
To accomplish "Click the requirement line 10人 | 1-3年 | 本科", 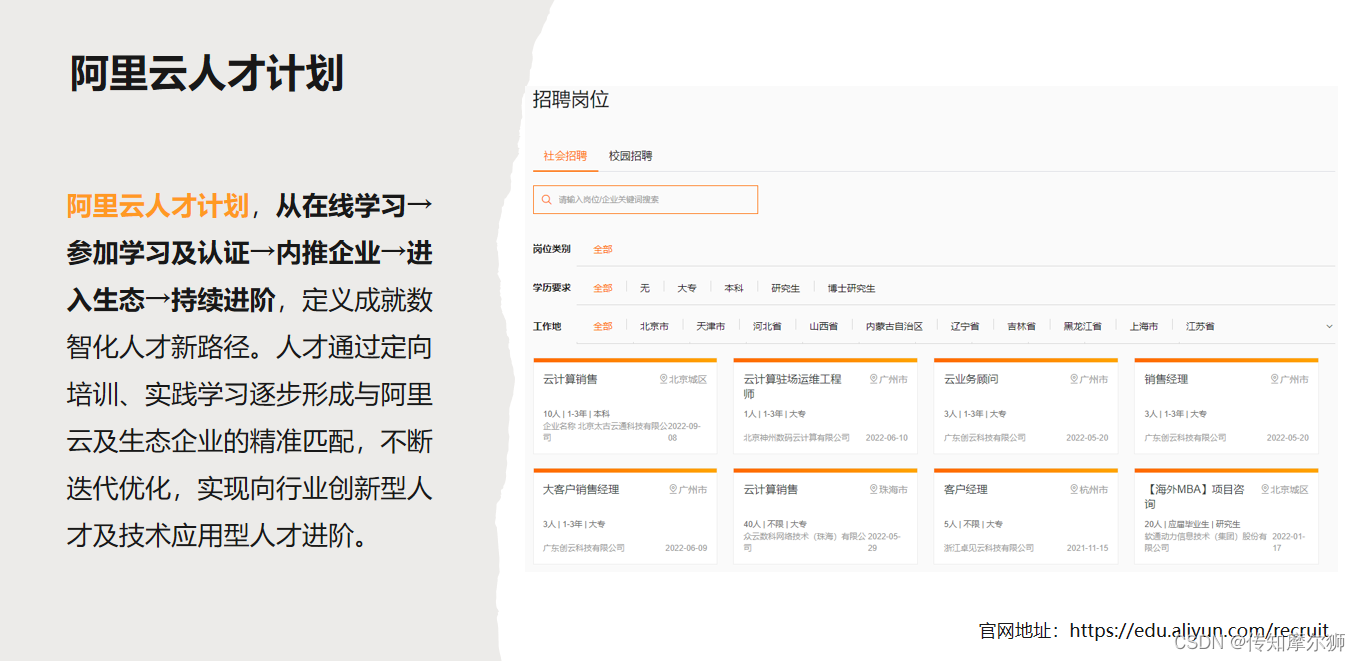I will 577,414.
